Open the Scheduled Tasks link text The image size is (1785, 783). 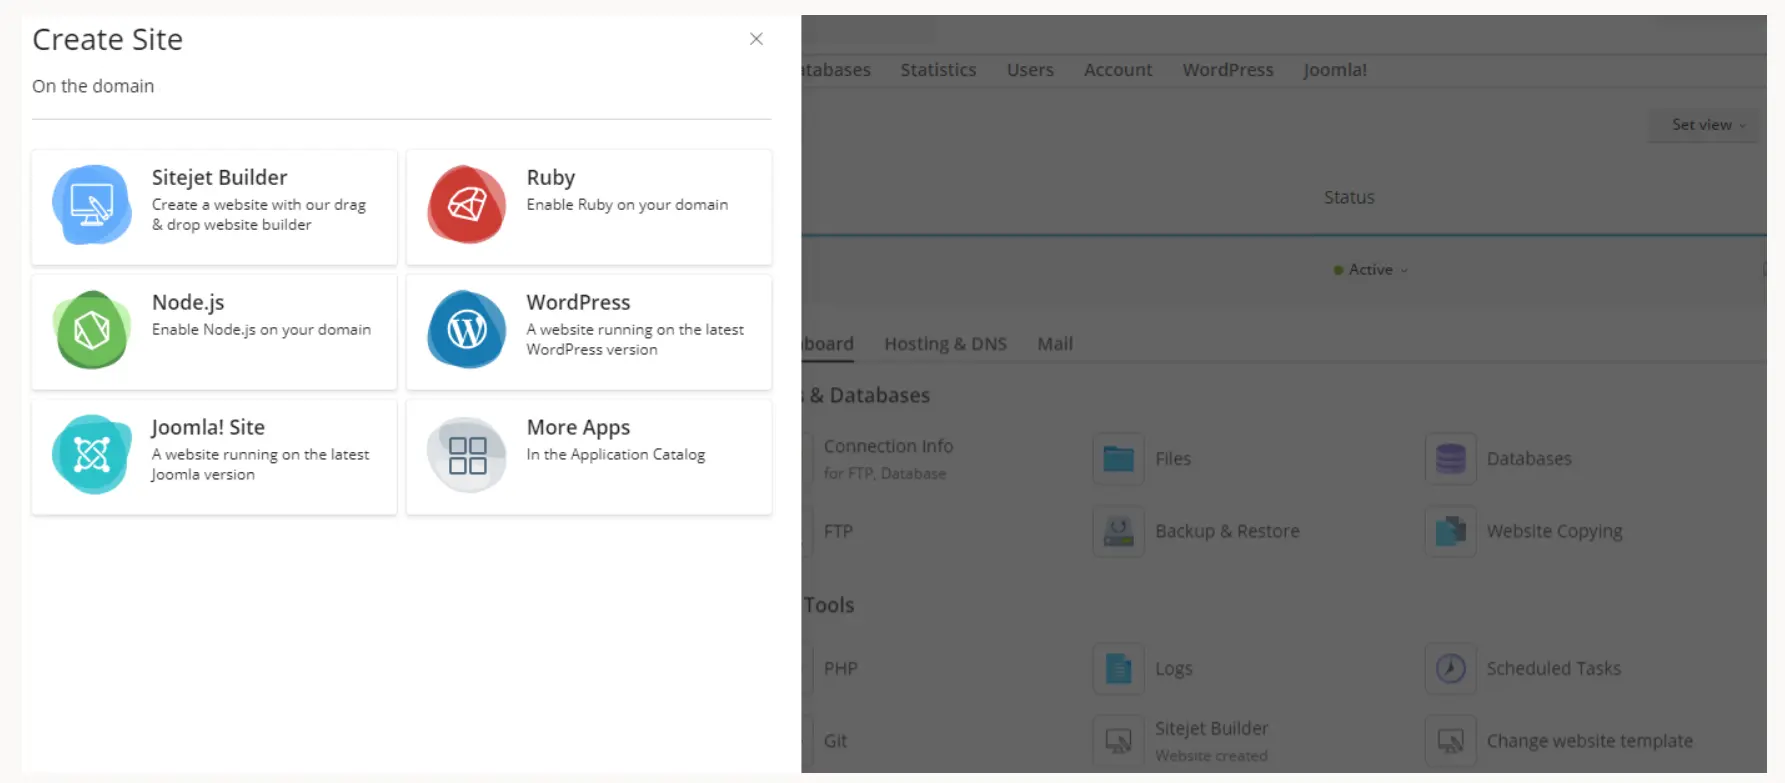1553,669
